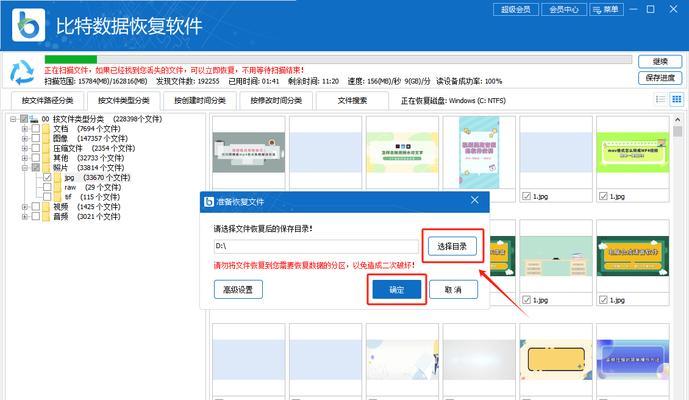Click the recycle-arrows scan icon
Image resolution: width=689 pixels, height=400 pixels.
(22, 73)
